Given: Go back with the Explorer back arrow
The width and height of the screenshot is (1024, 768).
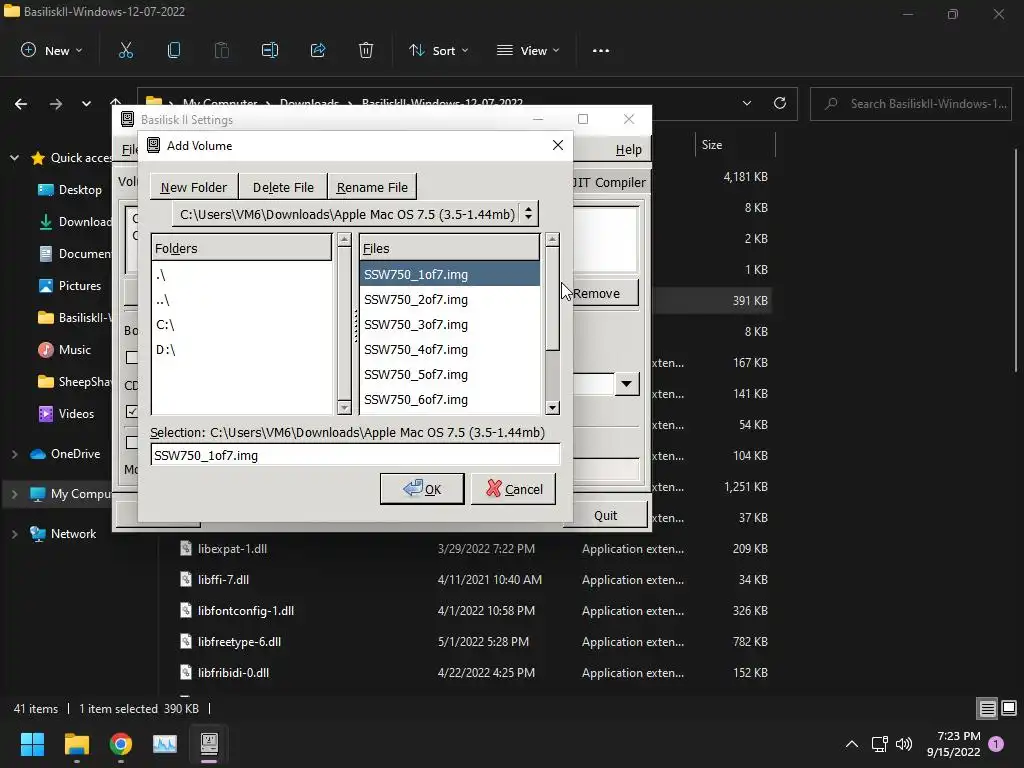Looking at the screenshot, I should pos(21,104).
